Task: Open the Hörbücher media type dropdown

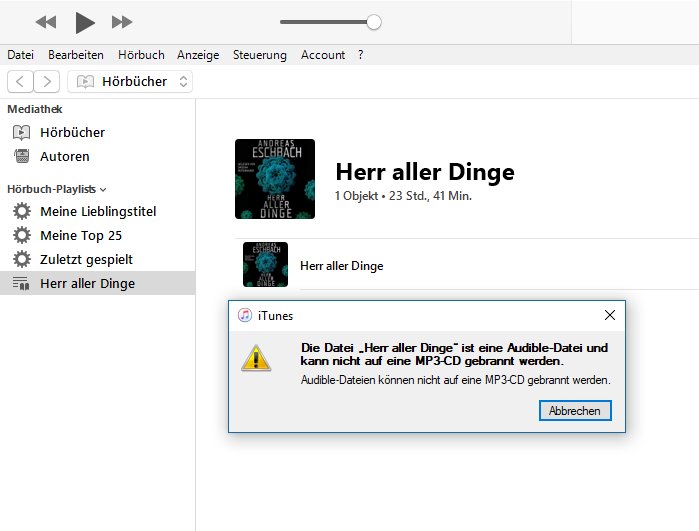Action: (130, 82)
